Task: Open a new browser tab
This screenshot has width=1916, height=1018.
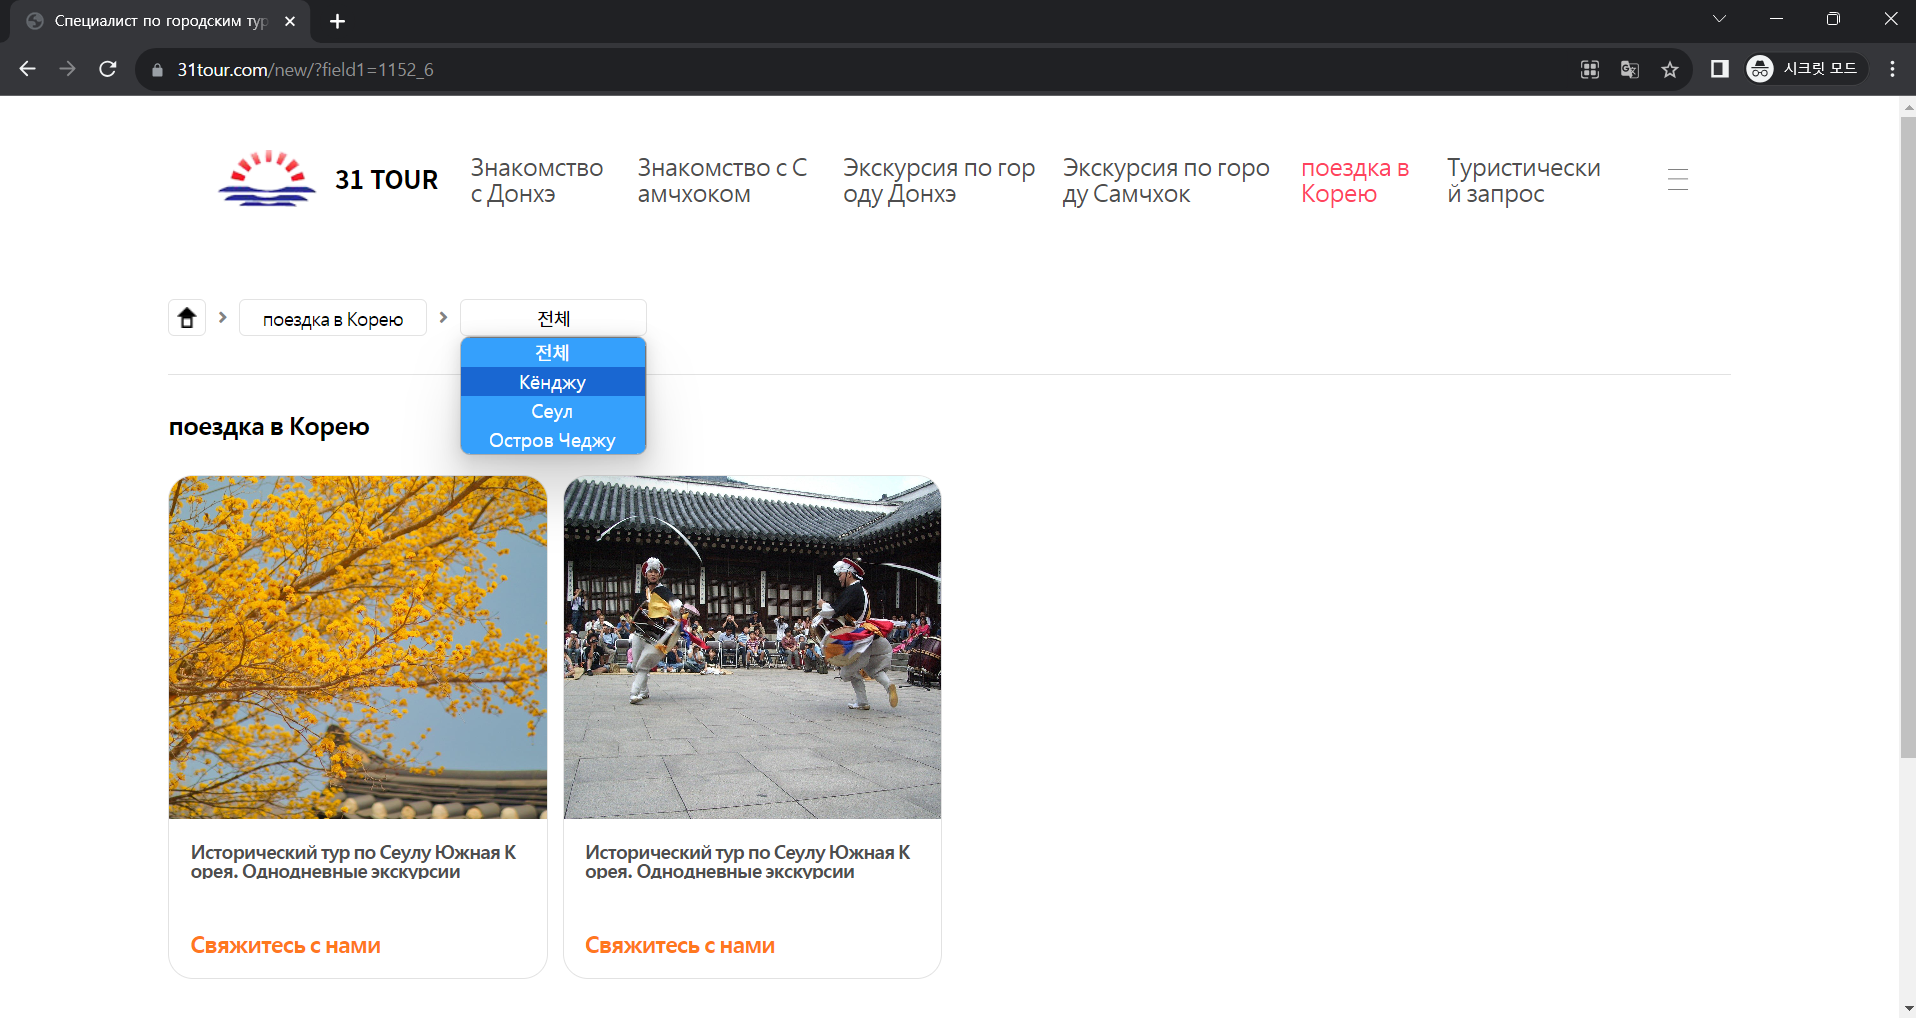Action: 338,21
